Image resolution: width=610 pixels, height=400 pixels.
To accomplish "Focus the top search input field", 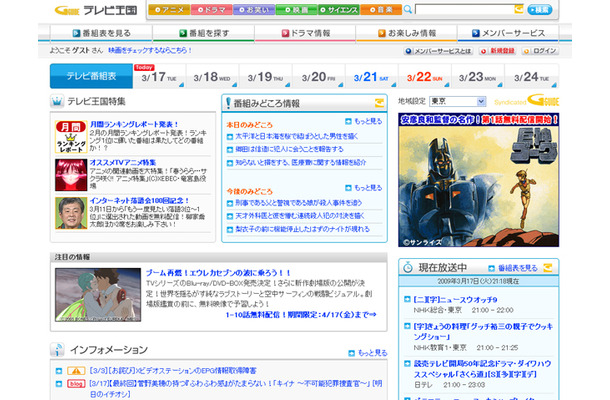I will [465, 9].
